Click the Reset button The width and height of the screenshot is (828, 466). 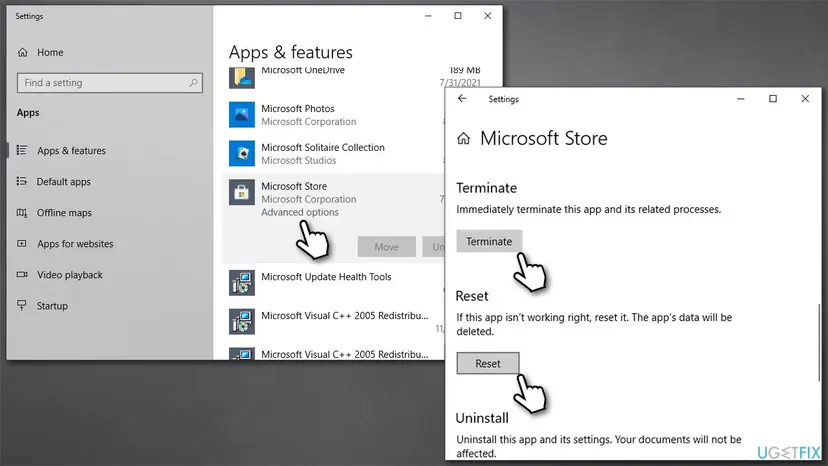(x=488, y=364)
